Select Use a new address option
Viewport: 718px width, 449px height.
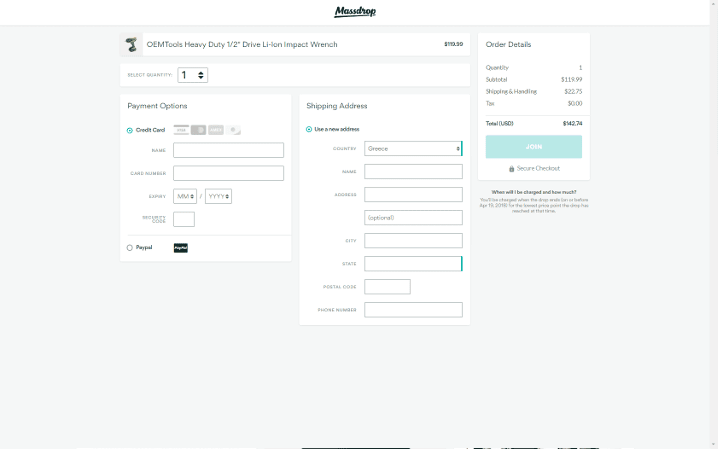(309, 129)
